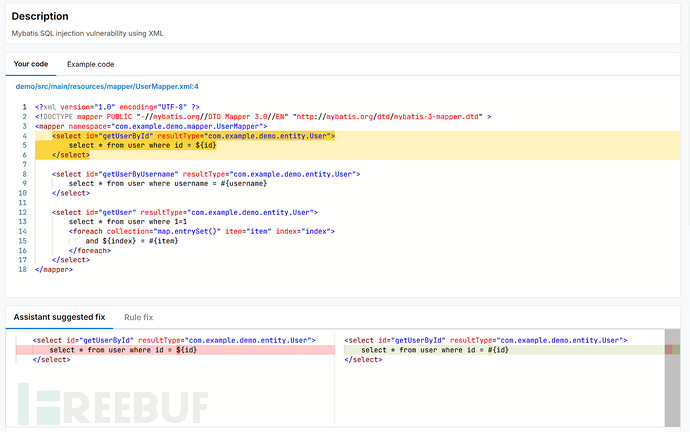The width and height of the screenshot is (690, 432).
Task: Click the green added line containing #{id}
Action: pyautogui.click(x=435, y=350)
